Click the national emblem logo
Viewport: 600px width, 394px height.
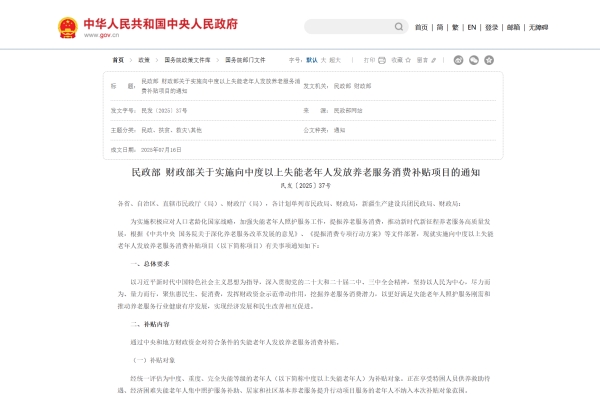(68, 28)
